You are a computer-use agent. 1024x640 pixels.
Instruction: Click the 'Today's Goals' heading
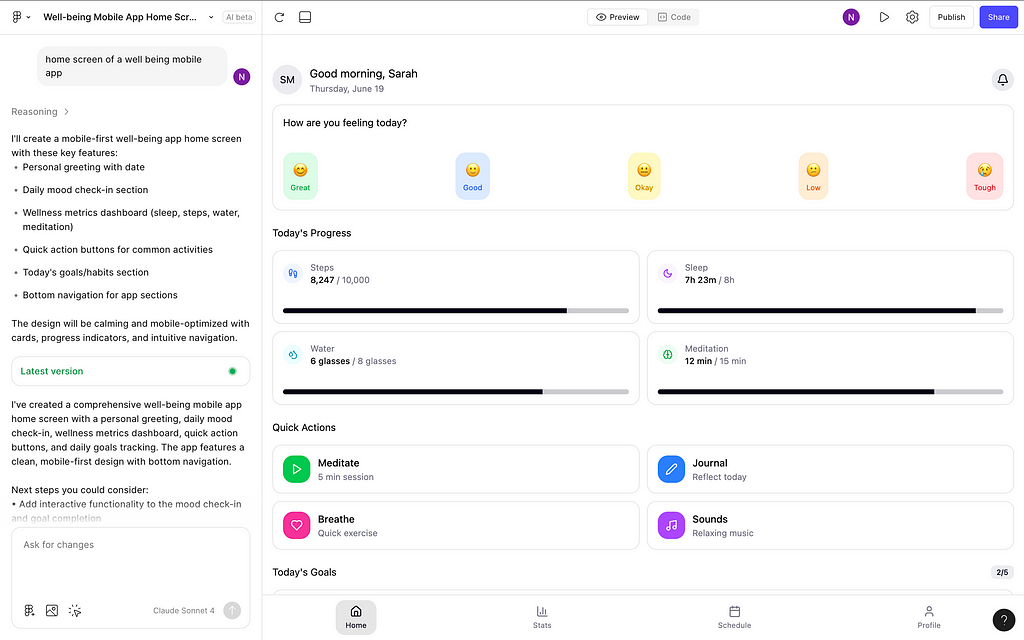304,572
